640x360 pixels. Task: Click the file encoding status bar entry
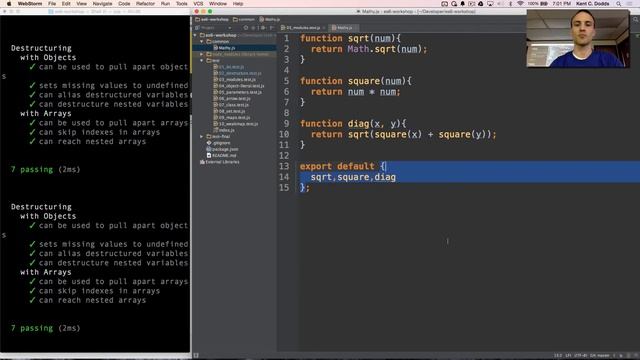pyautogui.click(x=580, y=356)
